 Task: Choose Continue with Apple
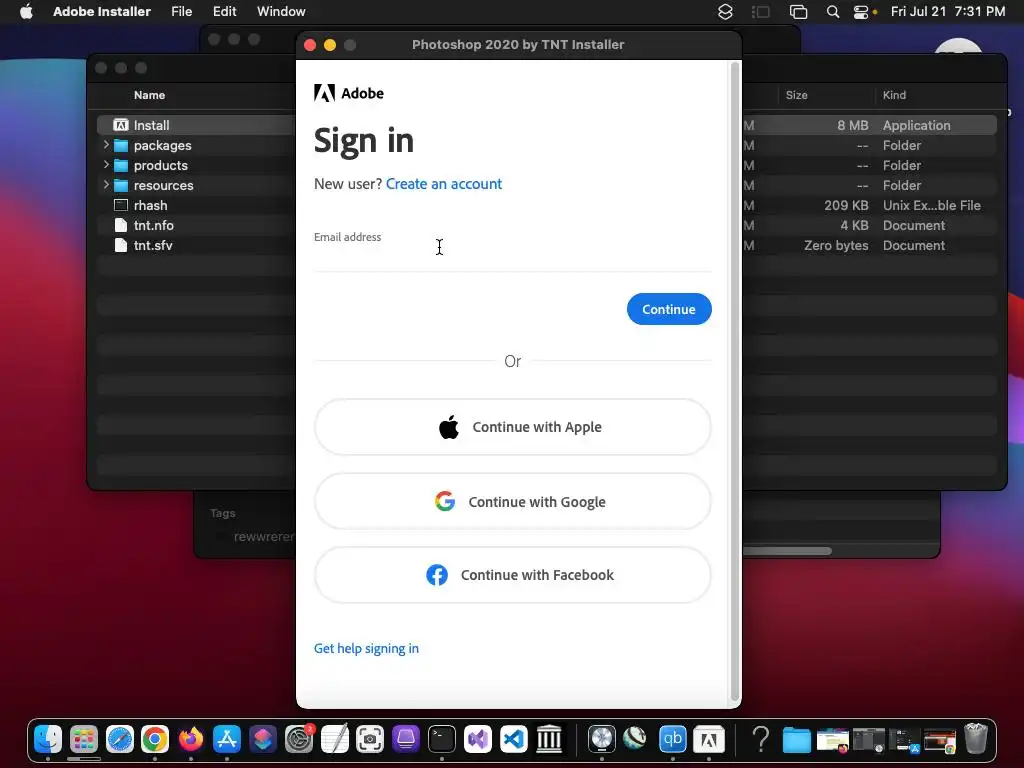[x=513, y=427]
